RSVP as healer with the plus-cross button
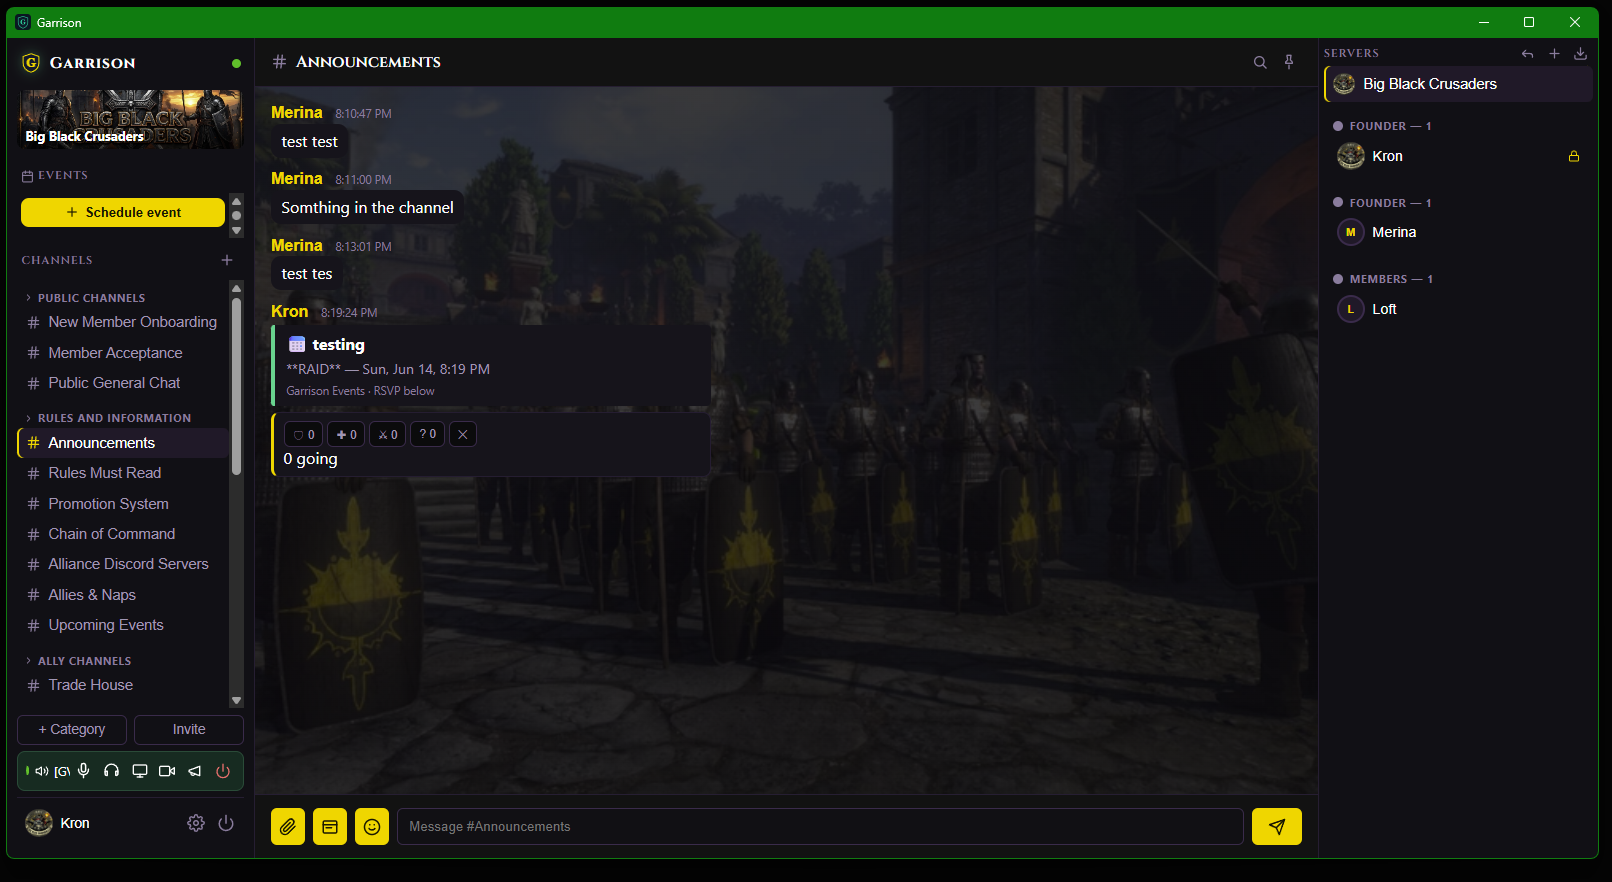 [346, 435]
